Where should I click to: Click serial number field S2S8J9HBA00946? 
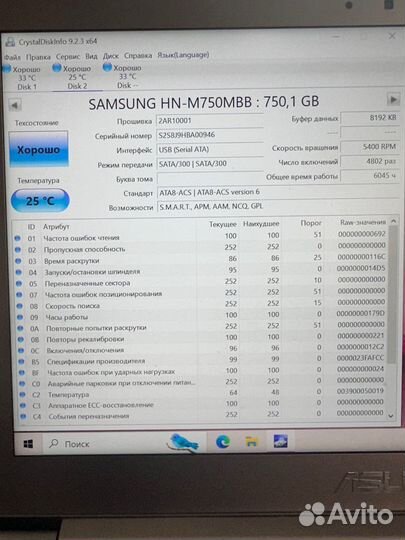coord(210,135)
